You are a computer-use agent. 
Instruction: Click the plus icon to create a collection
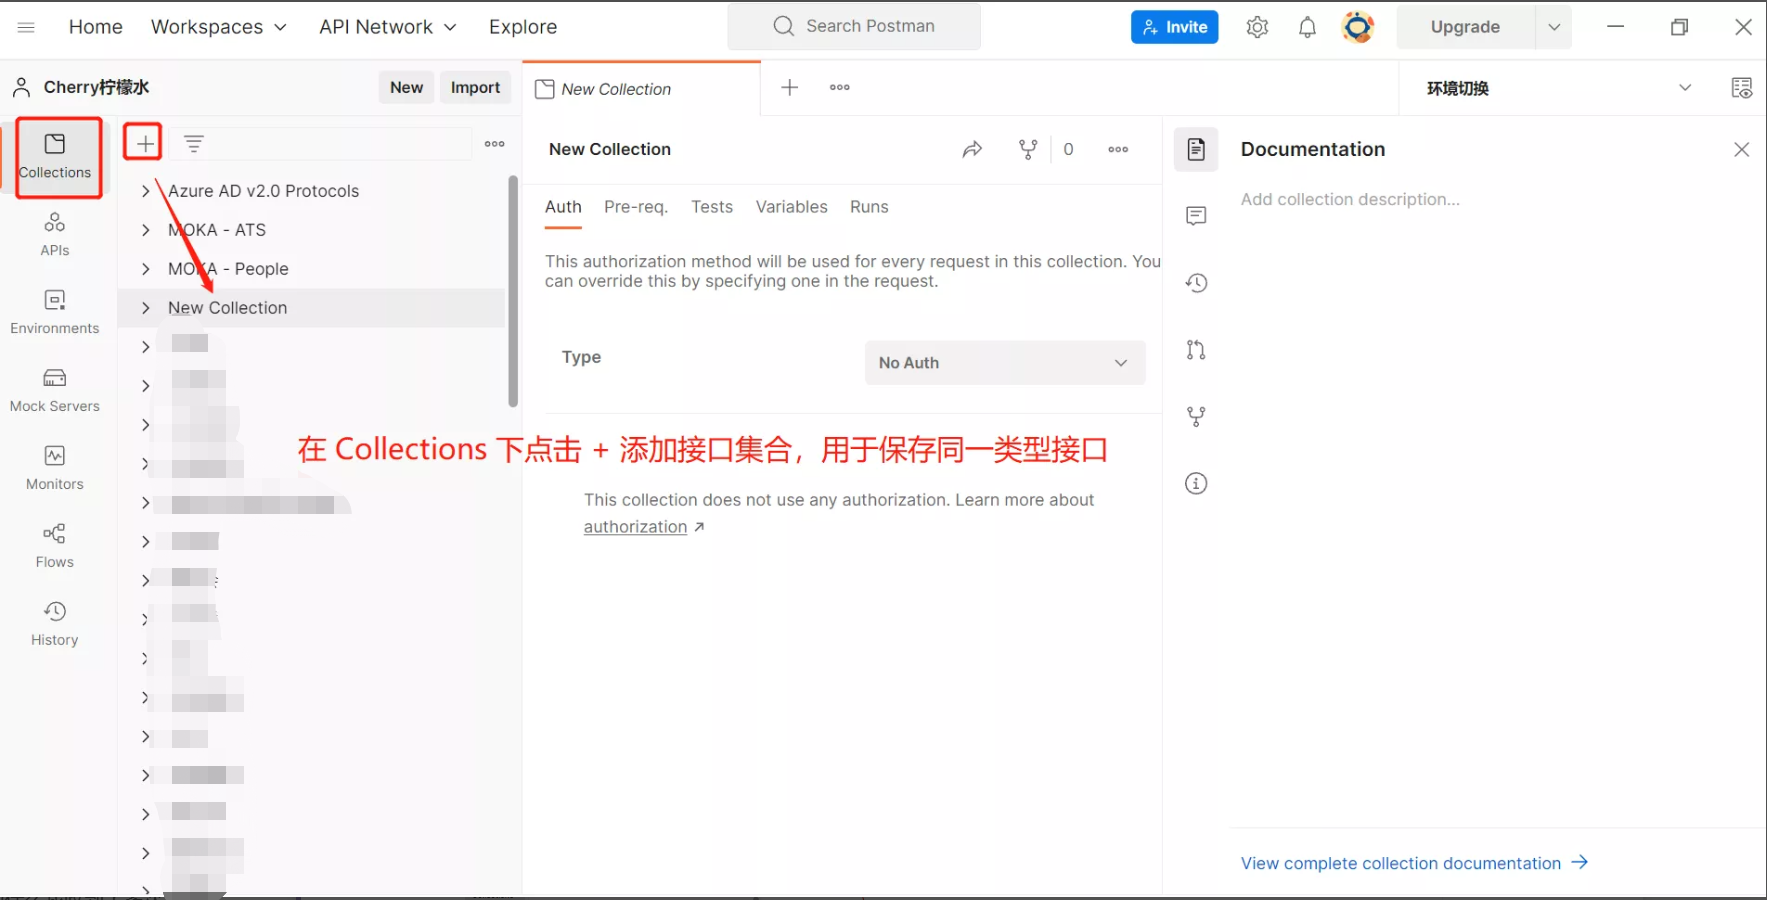tap(145, 143)
